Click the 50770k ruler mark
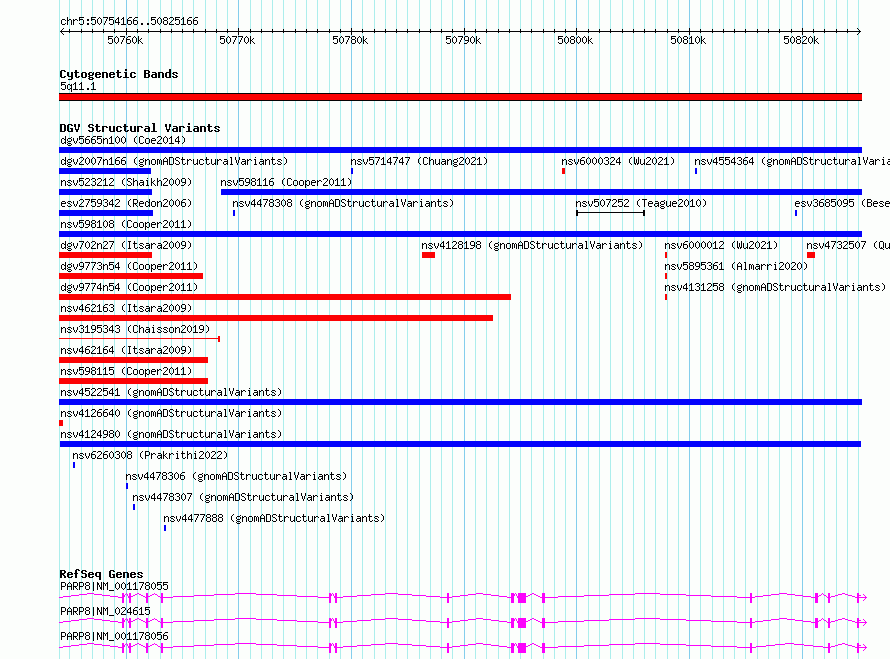 pyautogui.click(x=237, y=40)
